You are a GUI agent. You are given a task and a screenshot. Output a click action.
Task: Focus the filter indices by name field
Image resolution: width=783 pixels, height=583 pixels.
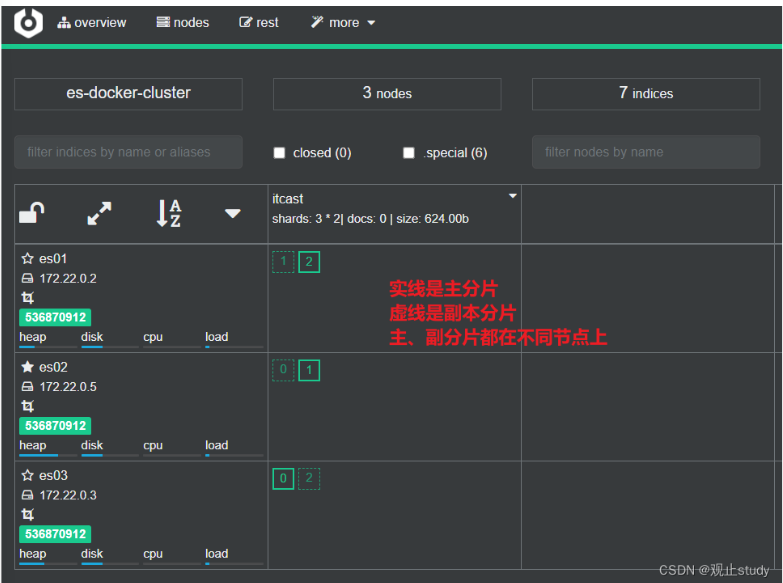[128, 152]
